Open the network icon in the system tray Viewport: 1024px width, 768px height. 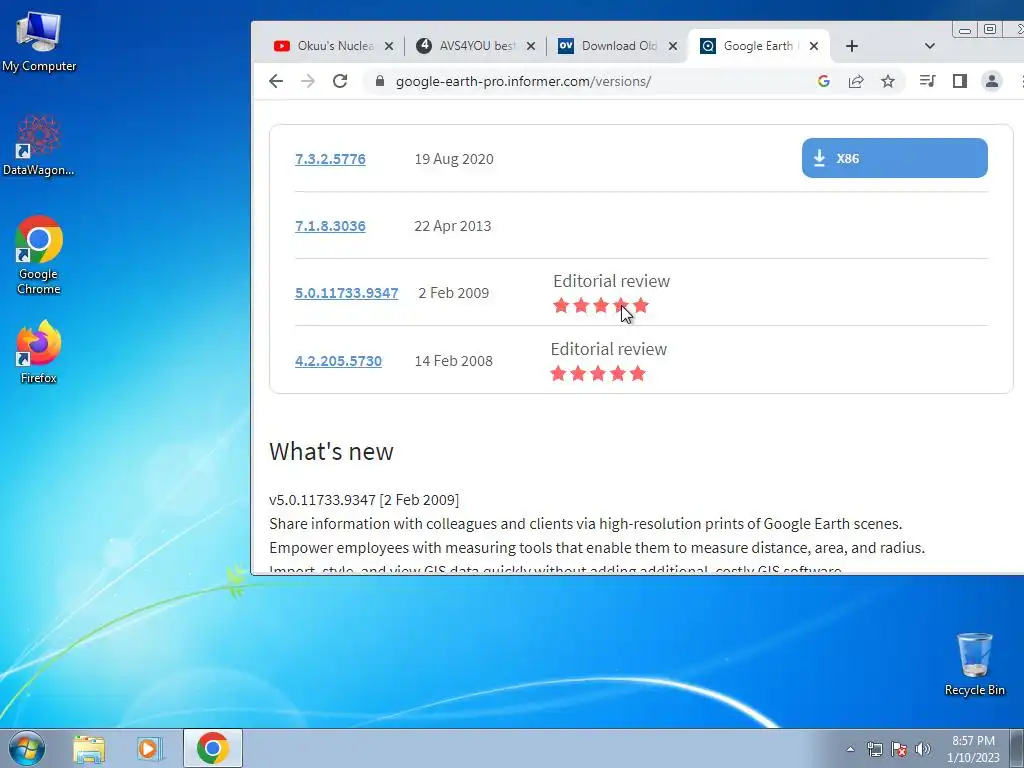coord(874,749)
